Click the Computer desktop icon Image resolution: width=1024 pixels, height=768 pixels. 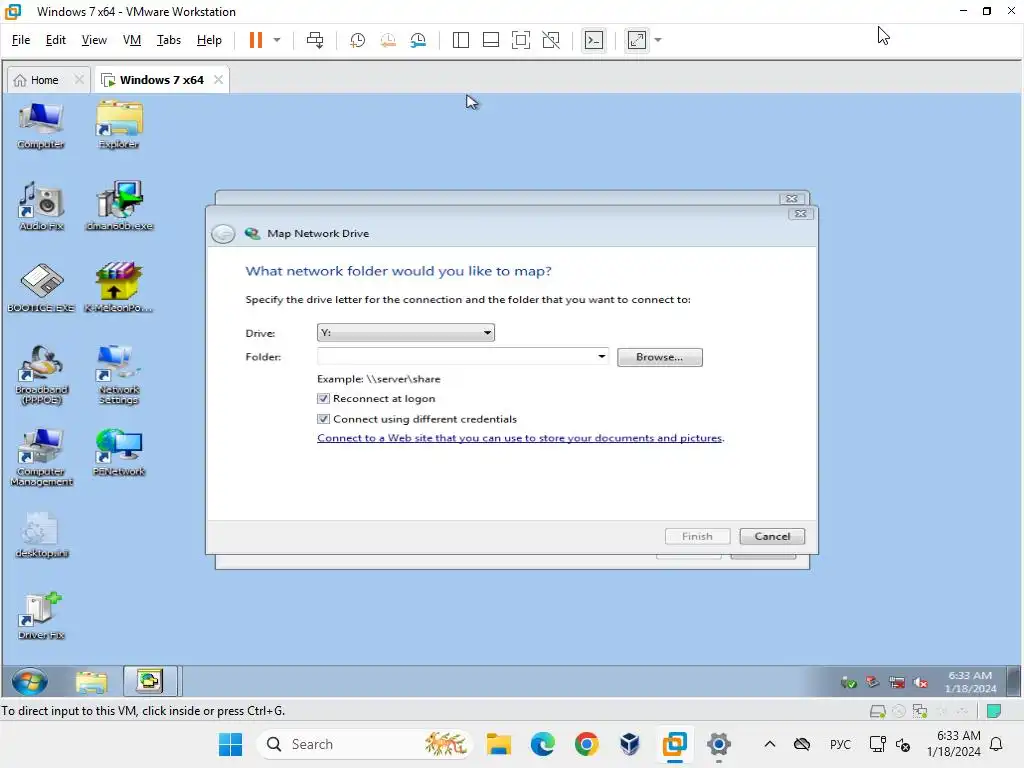40,126
